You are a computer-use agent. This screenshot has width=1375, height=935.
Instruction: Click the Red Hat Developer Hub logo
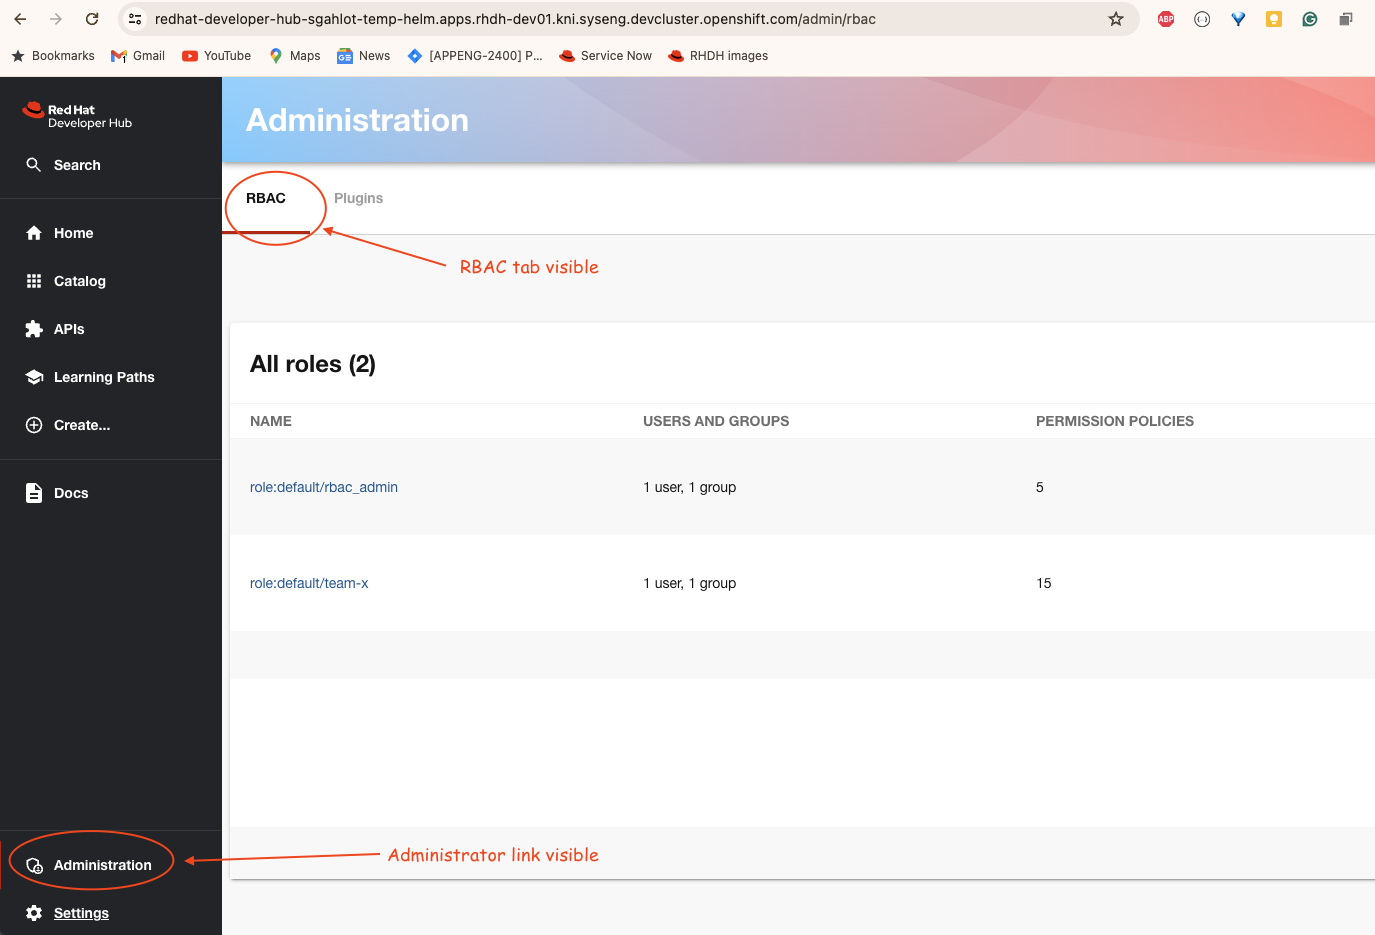point(78,116)
